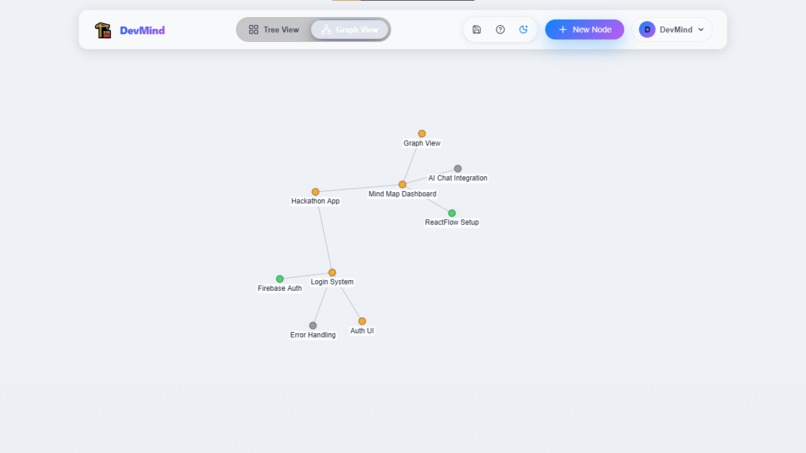Expand the DevMind account dropdown
This screenshot has height=453, width=806.
pyautogui.click(x=672, y=30)
